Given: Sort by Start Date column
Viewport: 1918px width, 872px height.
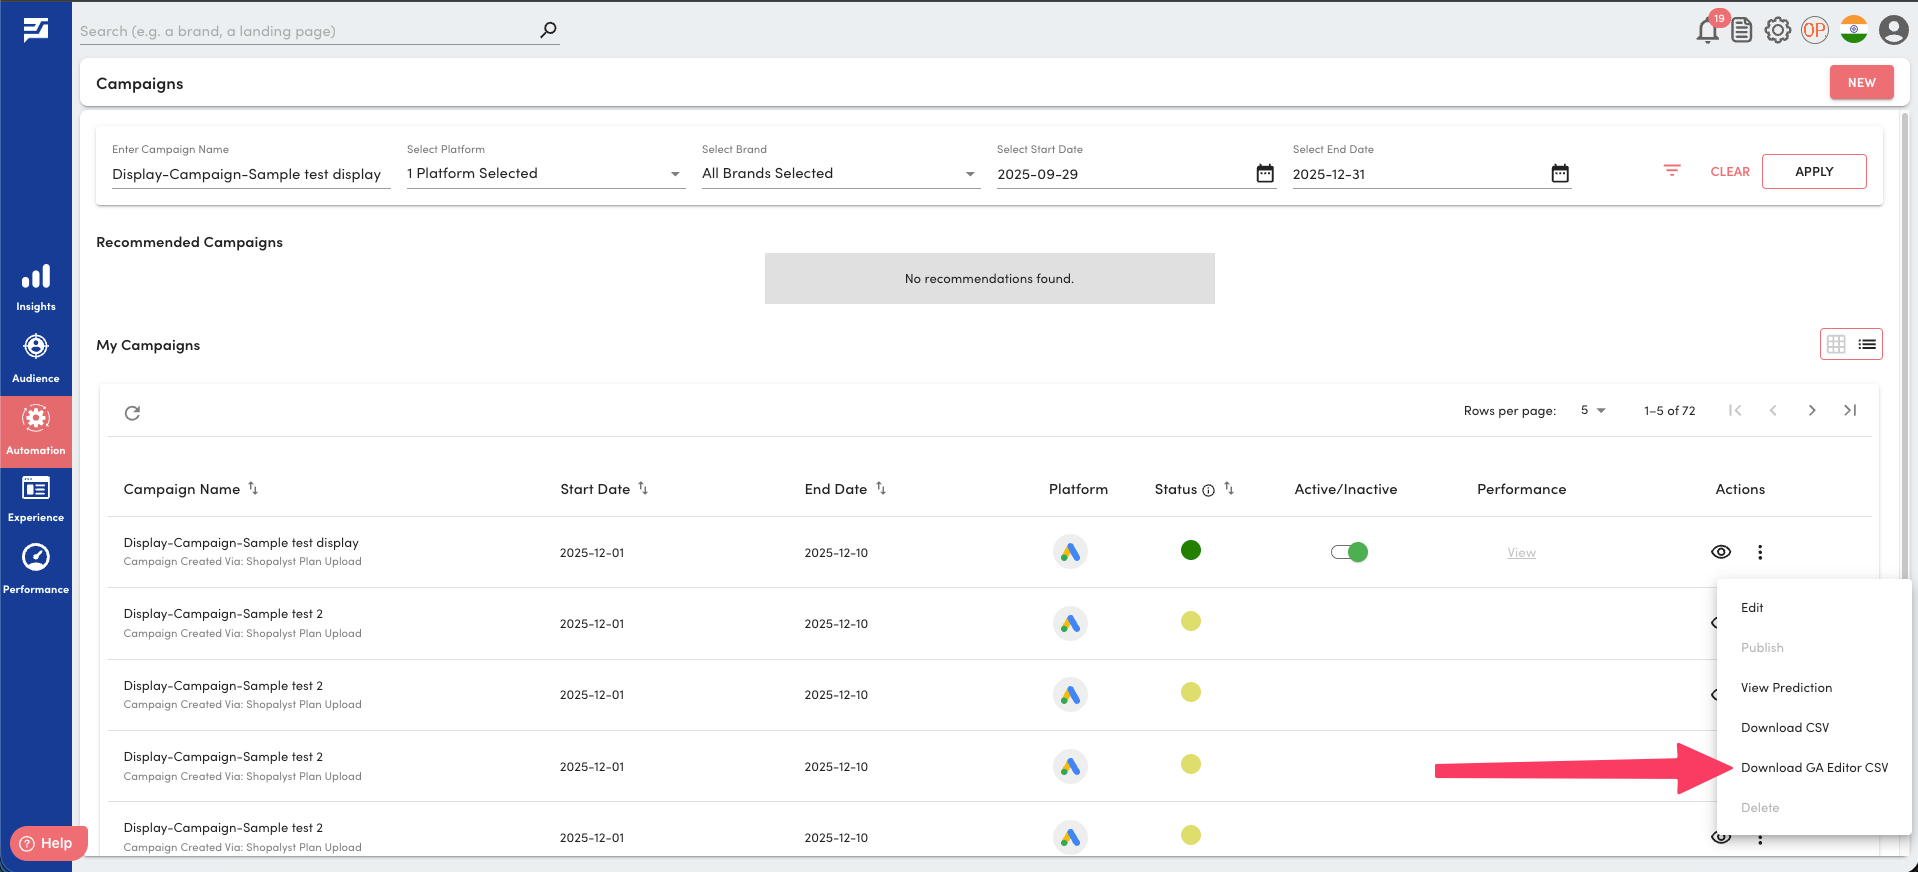Looking at the screenshot, I should [x=643, y=489].
